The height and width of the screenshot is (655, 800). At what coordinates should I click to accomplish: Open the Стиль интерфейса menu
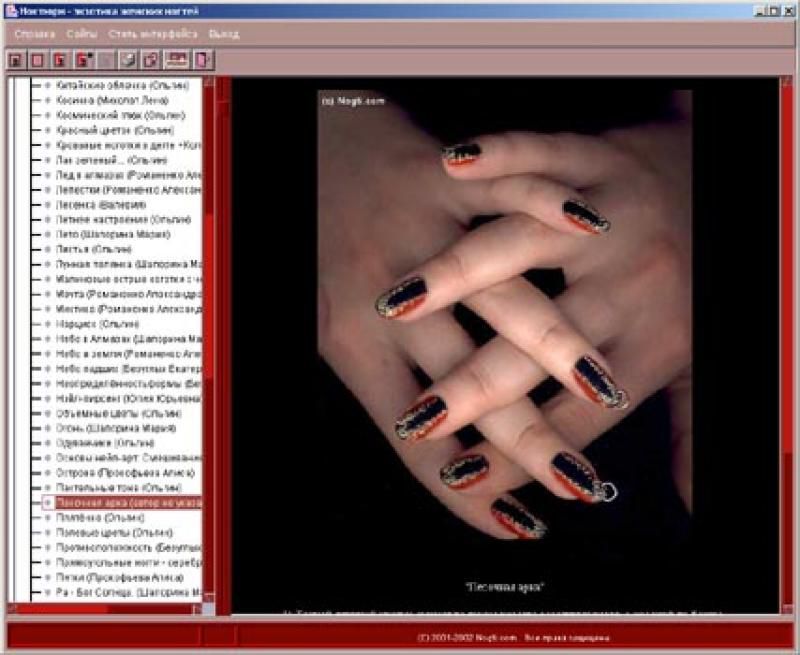(x=140, y=33)
